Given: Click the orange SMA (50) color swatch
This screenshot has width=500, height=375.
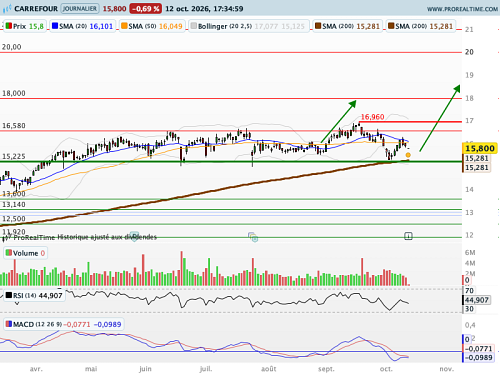Looking at the screenshot, I should click(x=124, y=26).
